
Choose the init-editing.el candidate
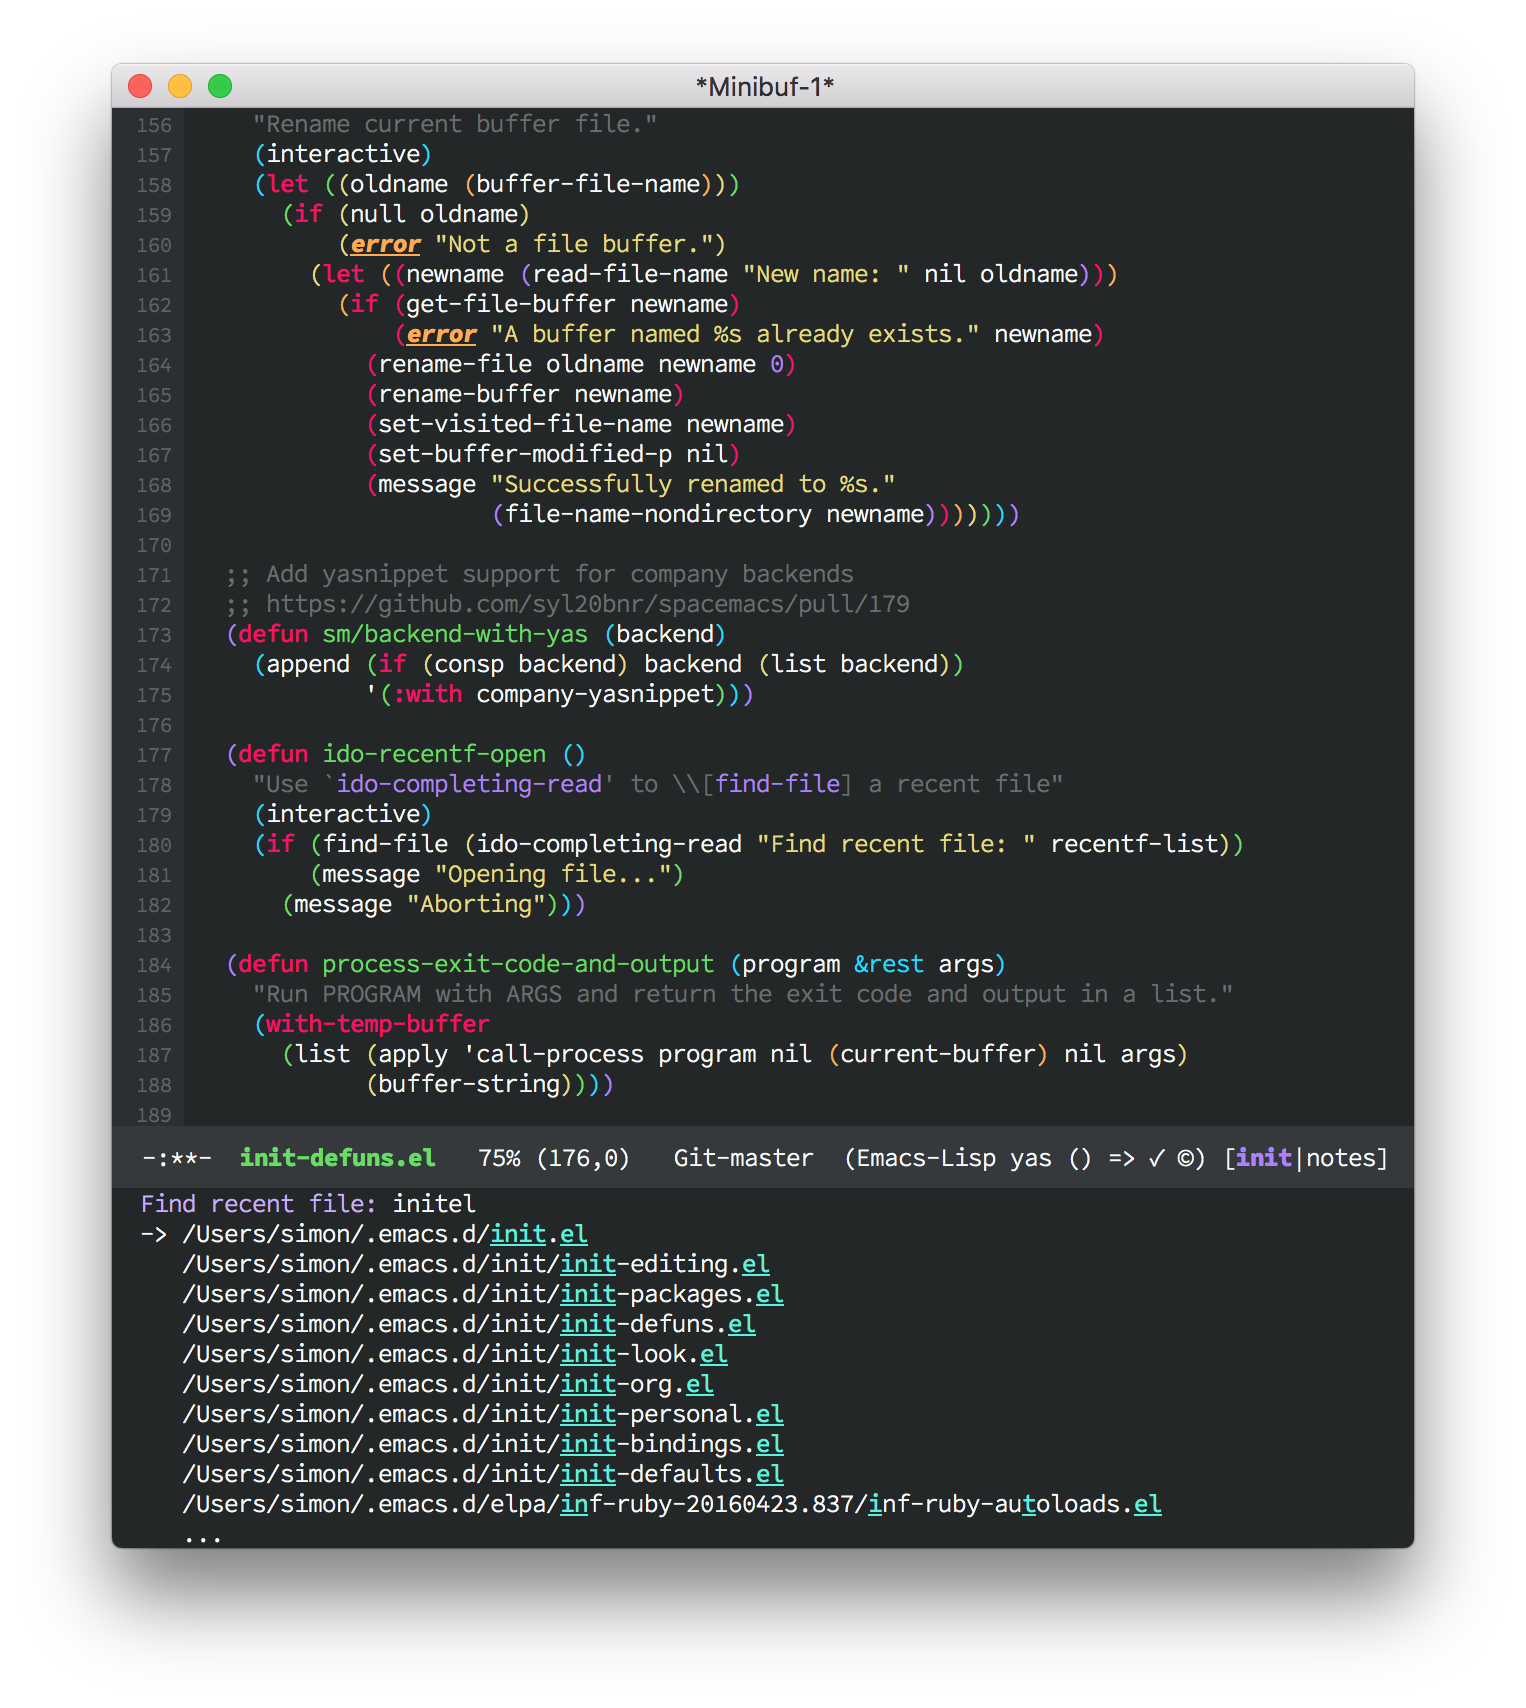point(476,1264)
